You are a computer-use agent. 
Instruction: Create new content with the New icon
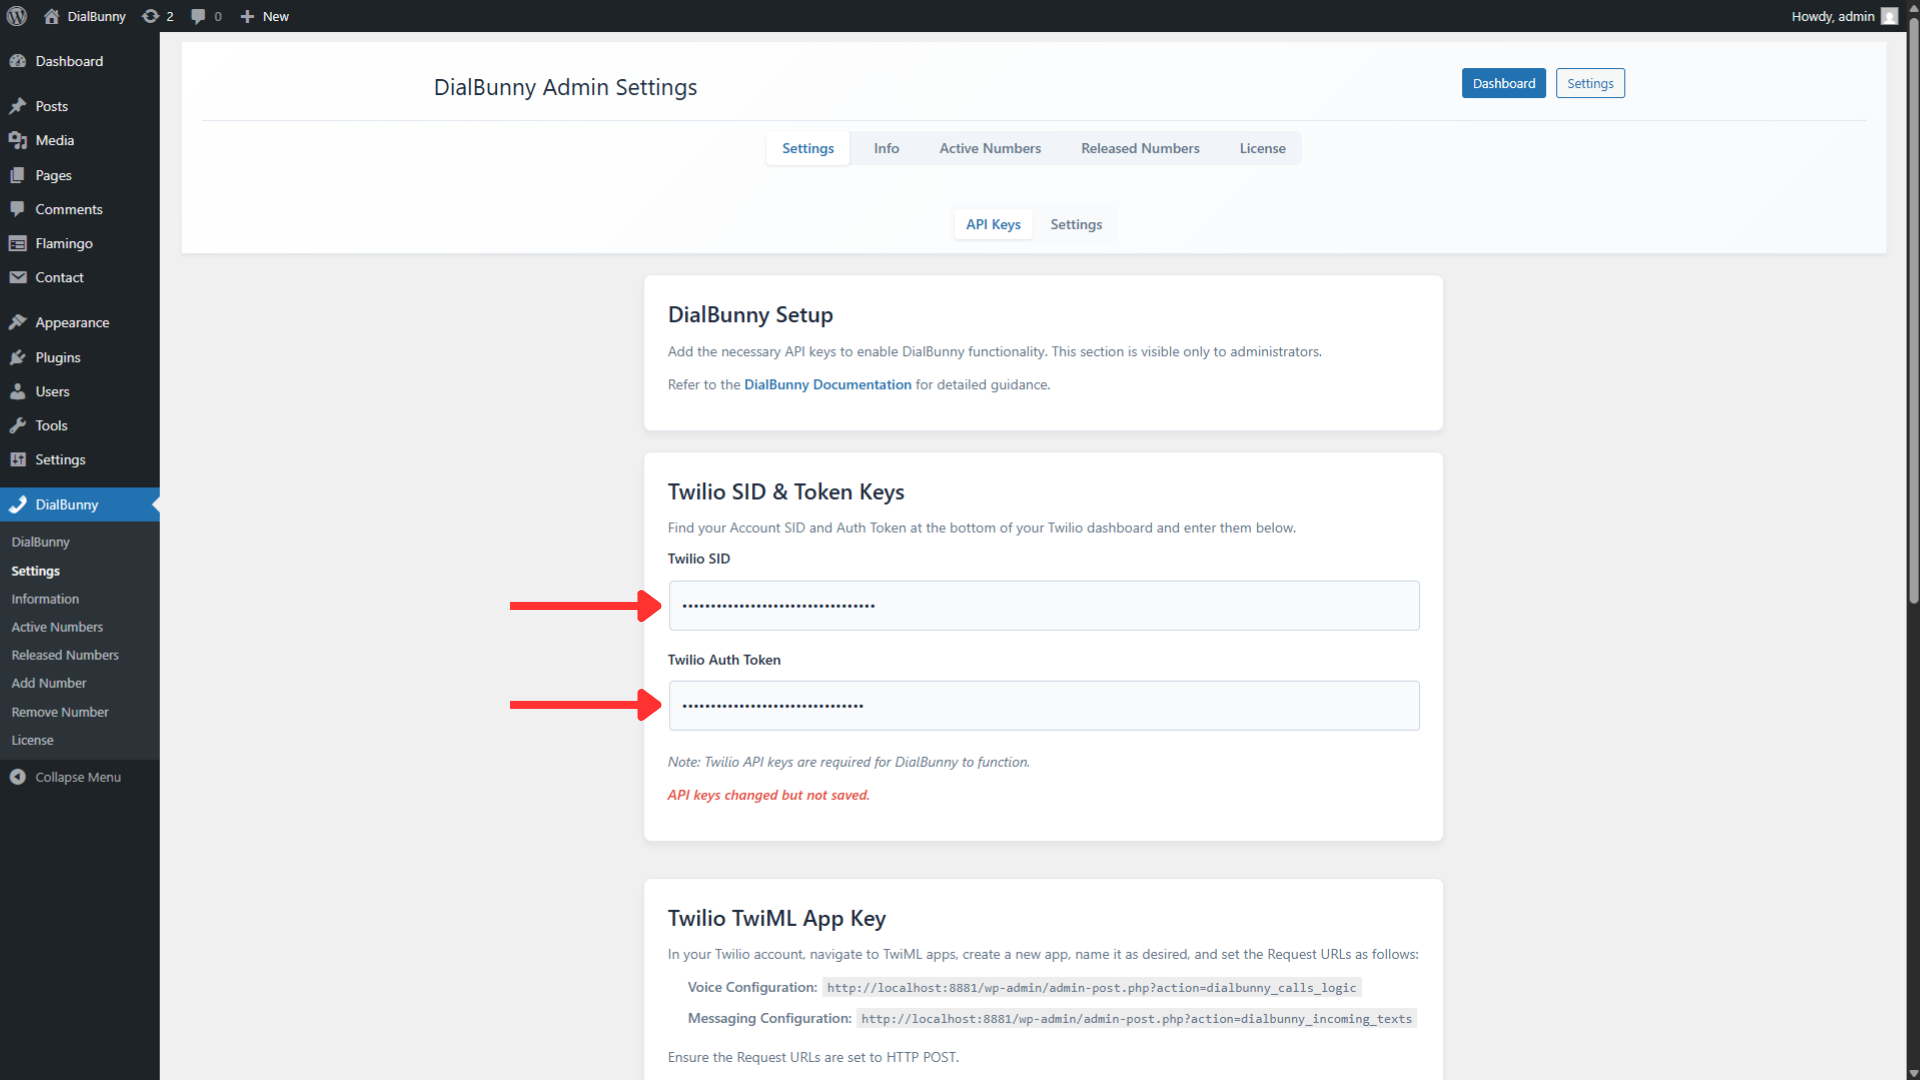[x=247, y=16]
